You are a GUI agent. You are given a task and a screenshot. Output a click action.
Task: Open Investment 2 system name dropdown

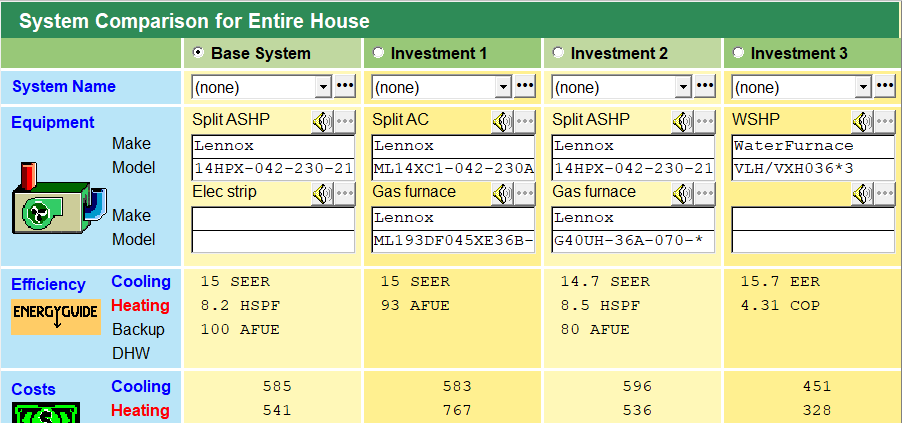683,87
